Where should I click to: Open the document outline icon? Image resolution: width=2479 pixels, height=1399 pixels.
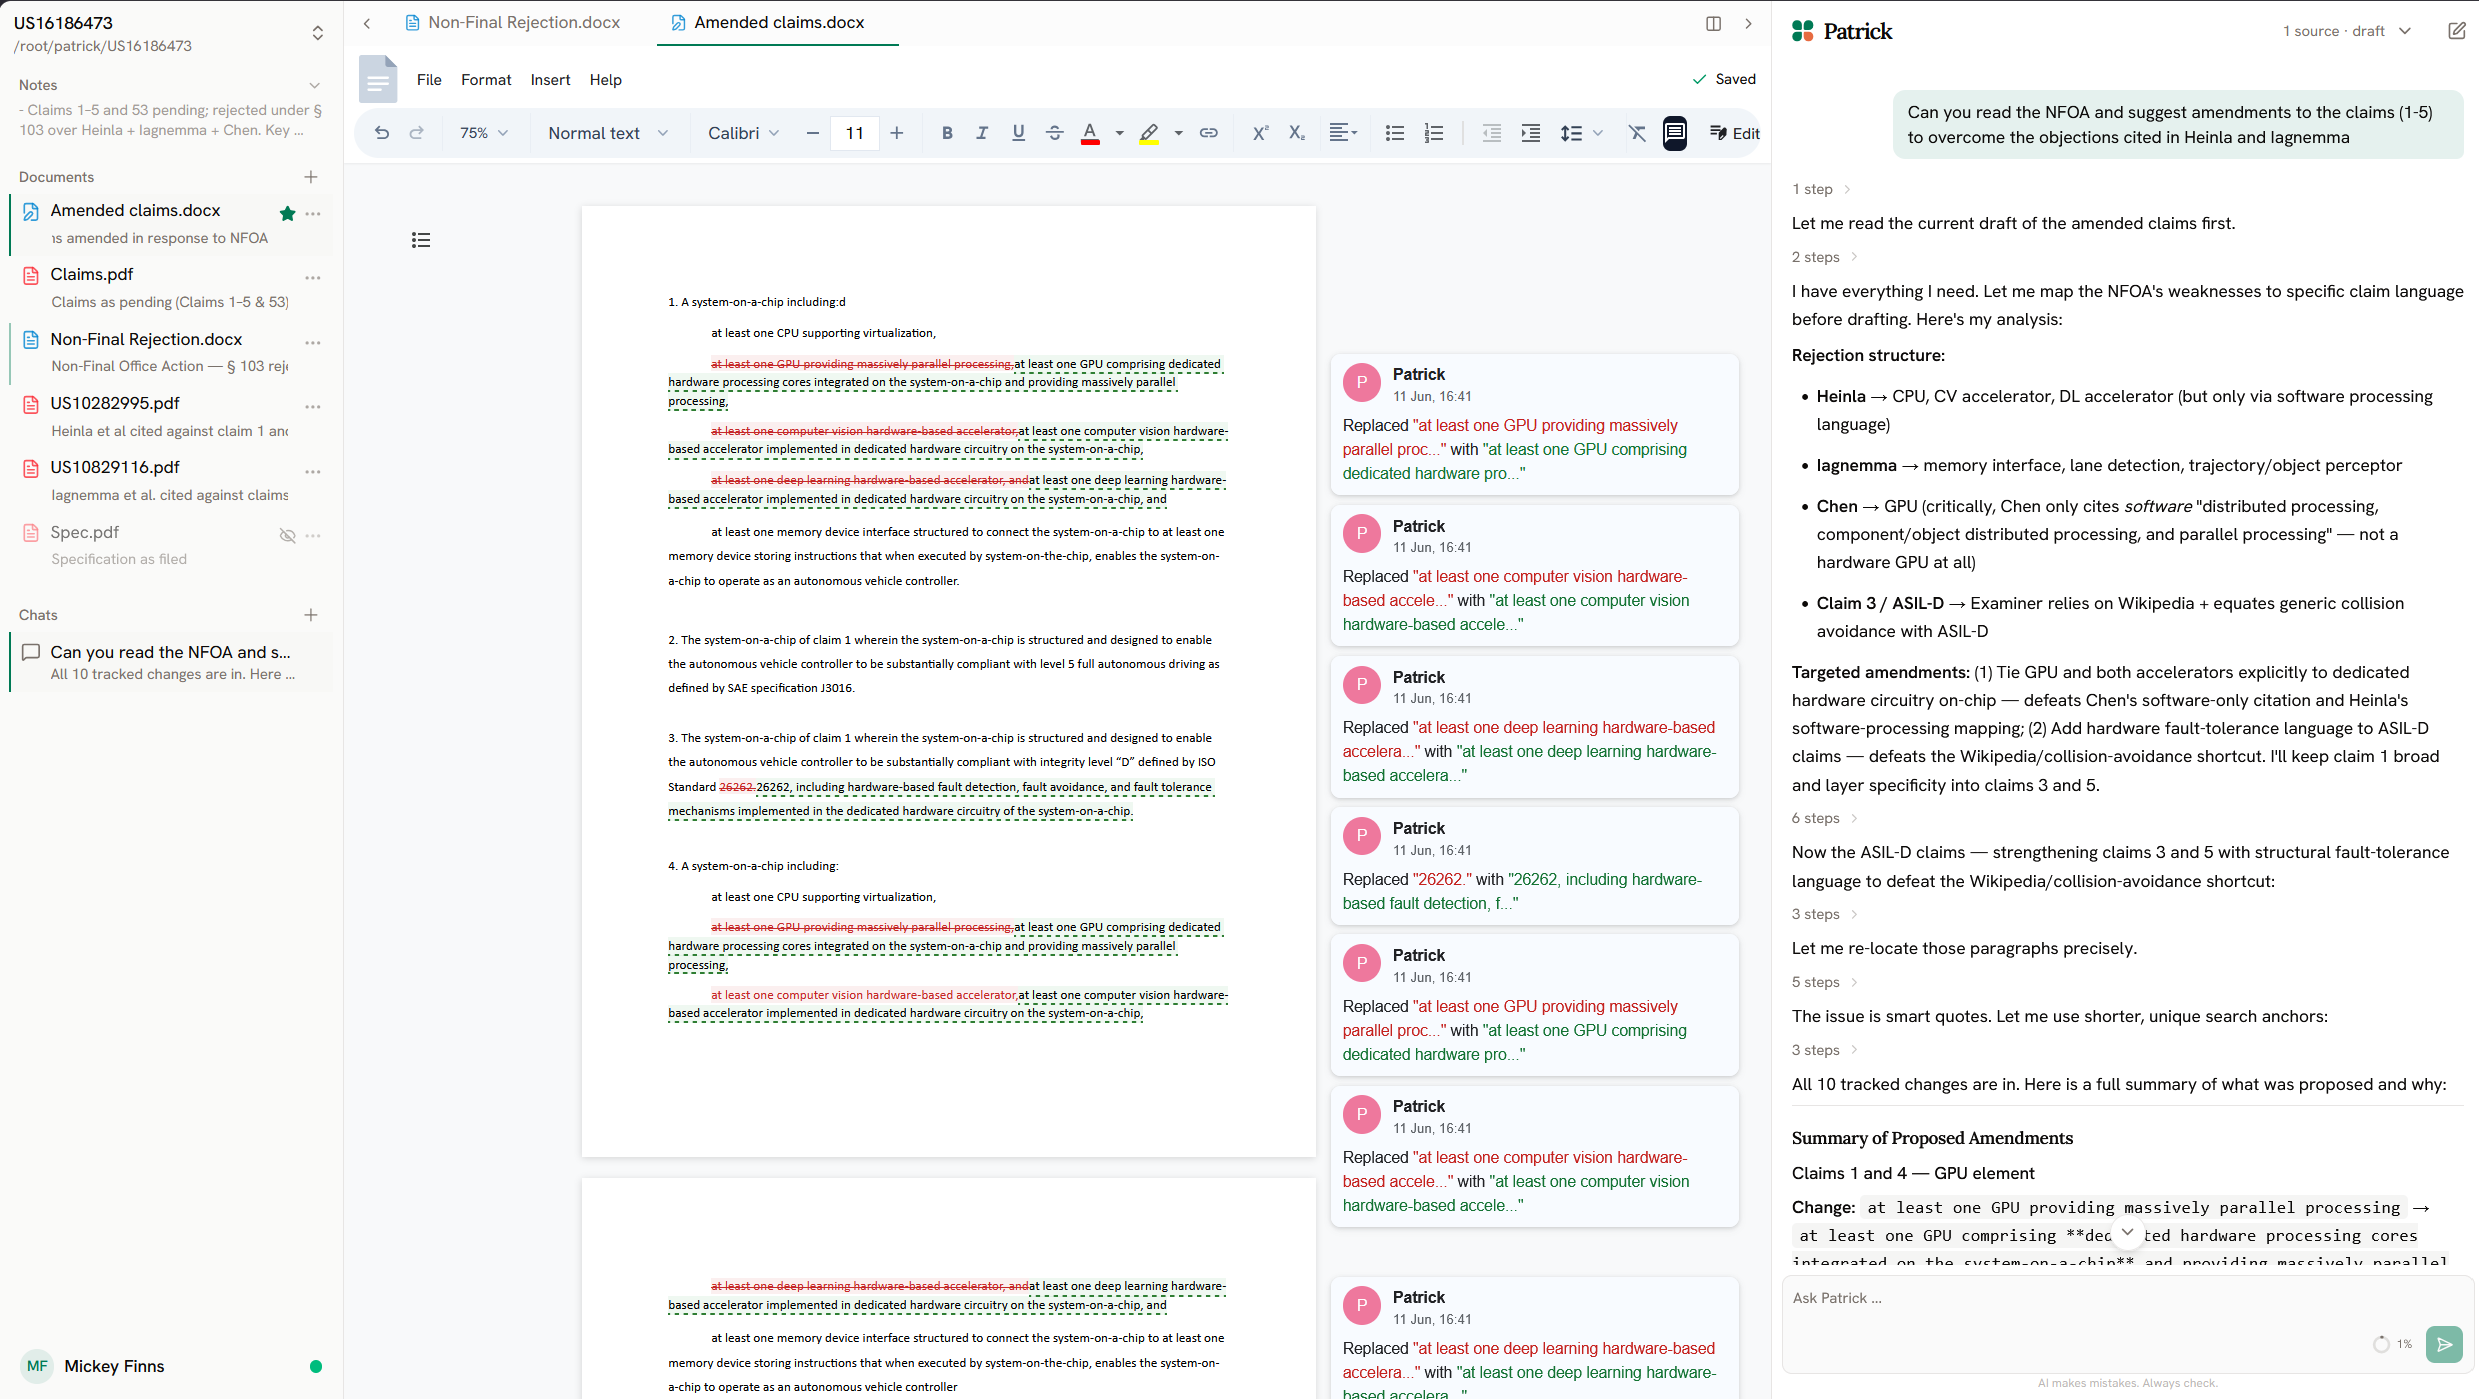(421, 240)
